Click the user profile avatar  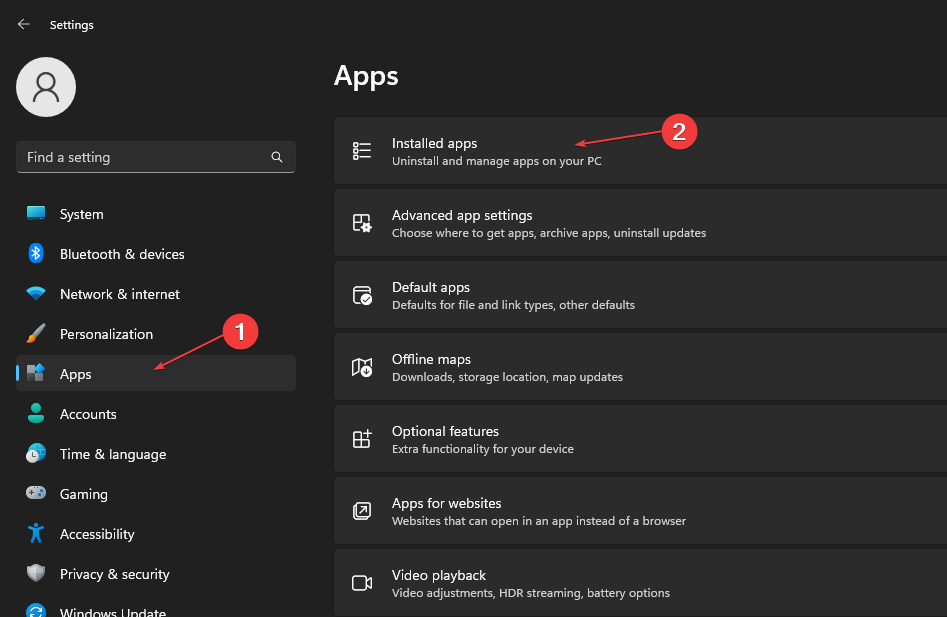46,87
